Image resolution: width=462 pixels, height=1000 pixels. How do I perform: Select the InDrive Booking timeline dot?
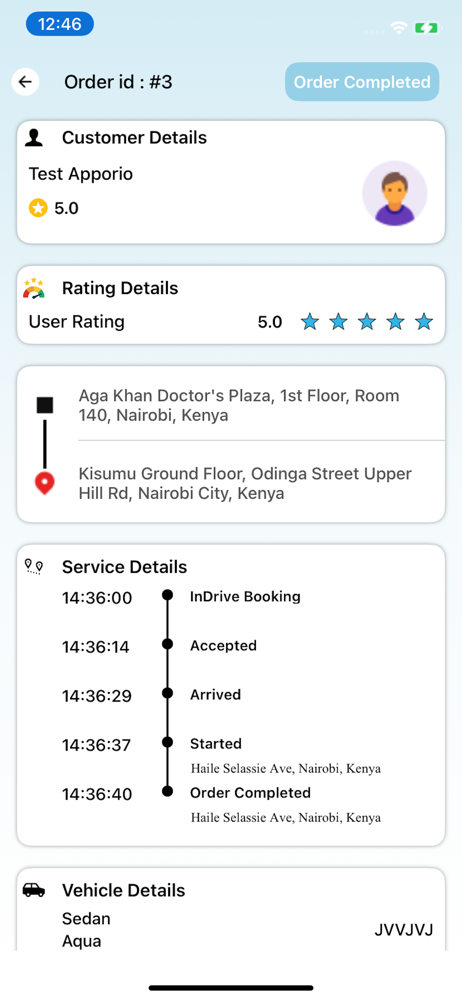click(168, 595)
